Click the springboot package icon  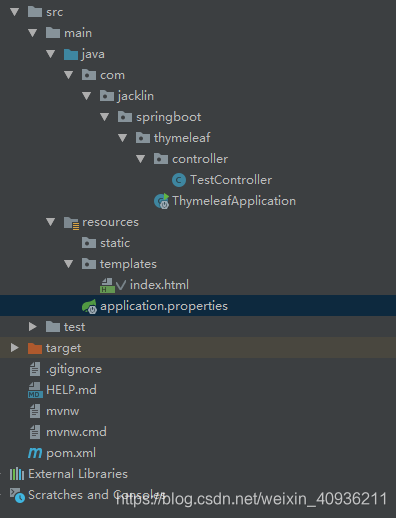125,117
